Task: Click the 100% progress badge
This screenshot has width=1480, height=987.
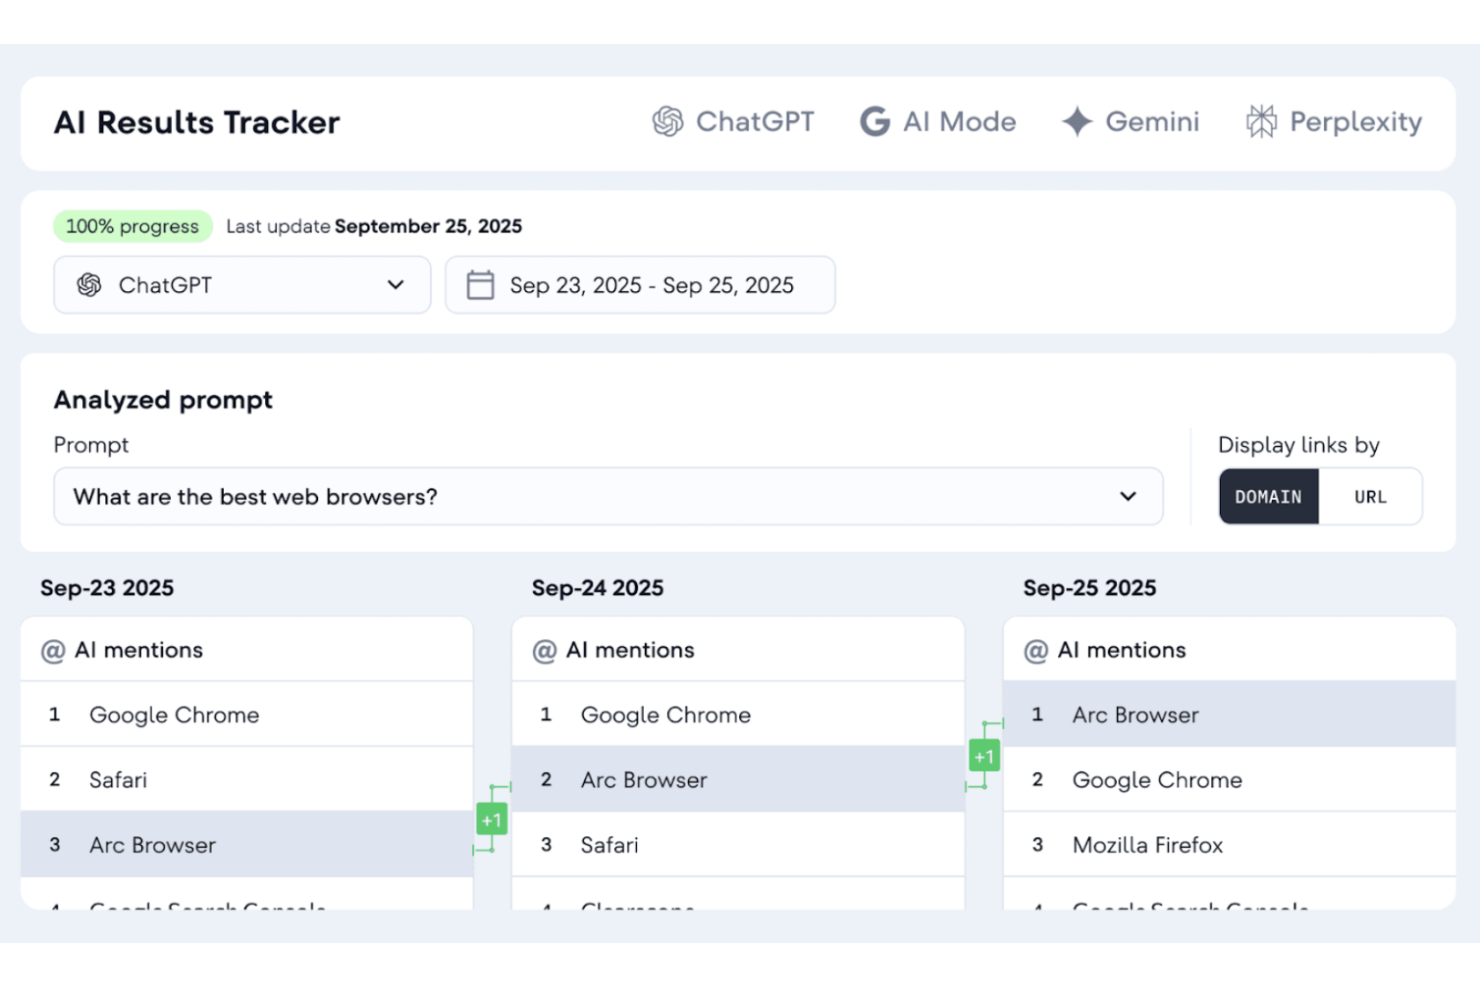Action: tap(132, 226)
